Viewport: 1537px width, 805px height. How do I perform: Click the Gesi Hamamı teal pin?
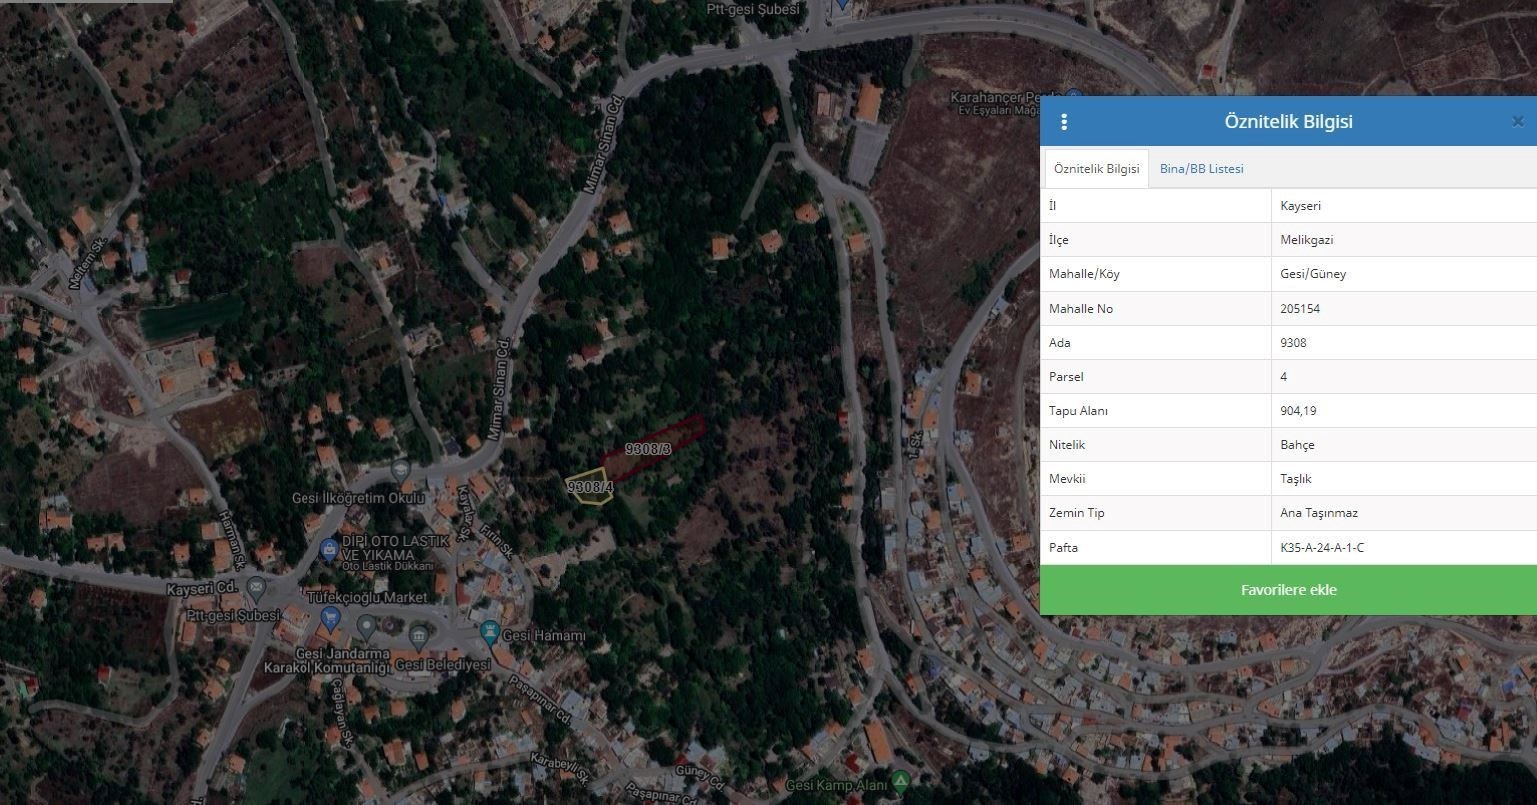pos(489,632)
